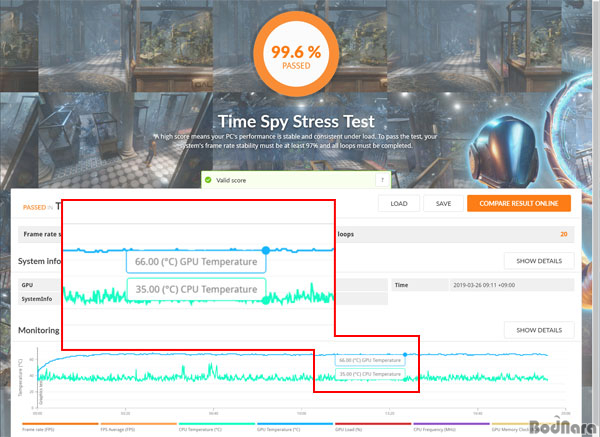The image size is (600, 437).
Task: Click the GPU row label in System info
Action: click(x=27, y=285)
